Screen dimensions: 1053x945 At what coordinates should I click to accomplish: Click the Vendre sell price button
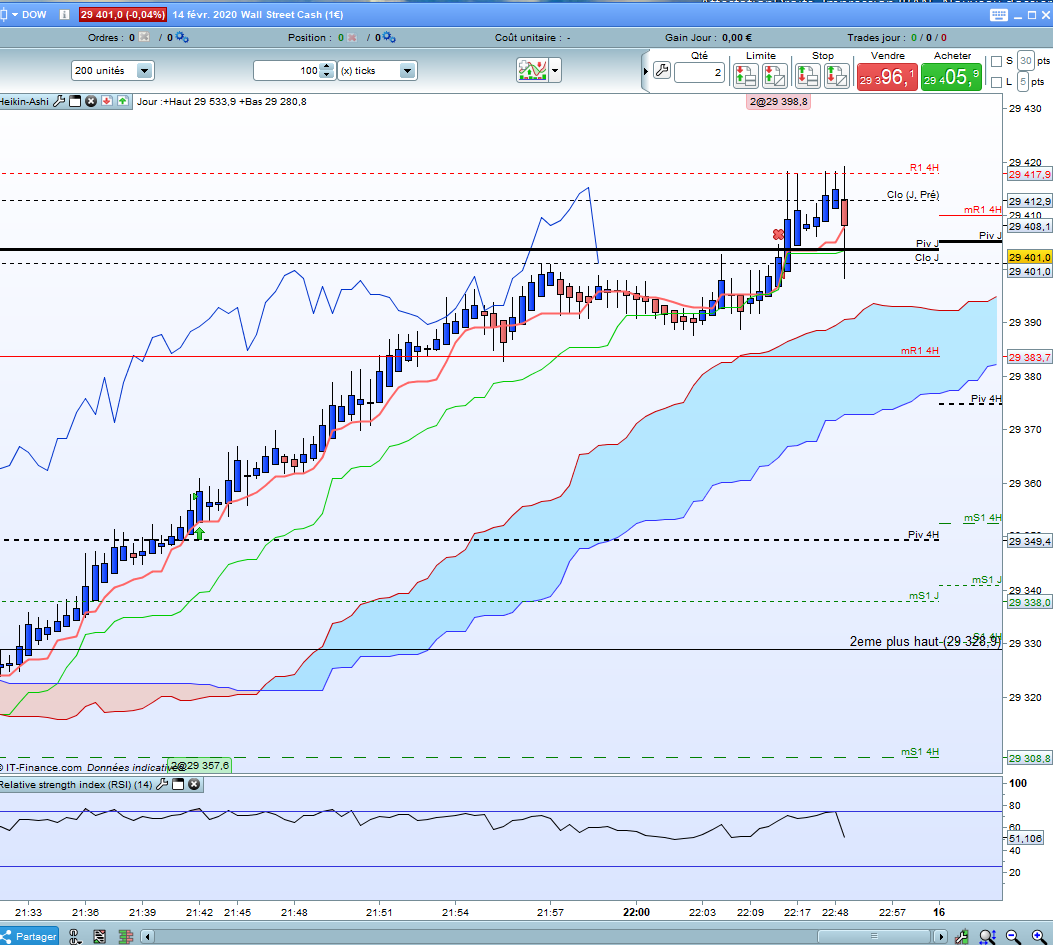click(x=887, y=77)
